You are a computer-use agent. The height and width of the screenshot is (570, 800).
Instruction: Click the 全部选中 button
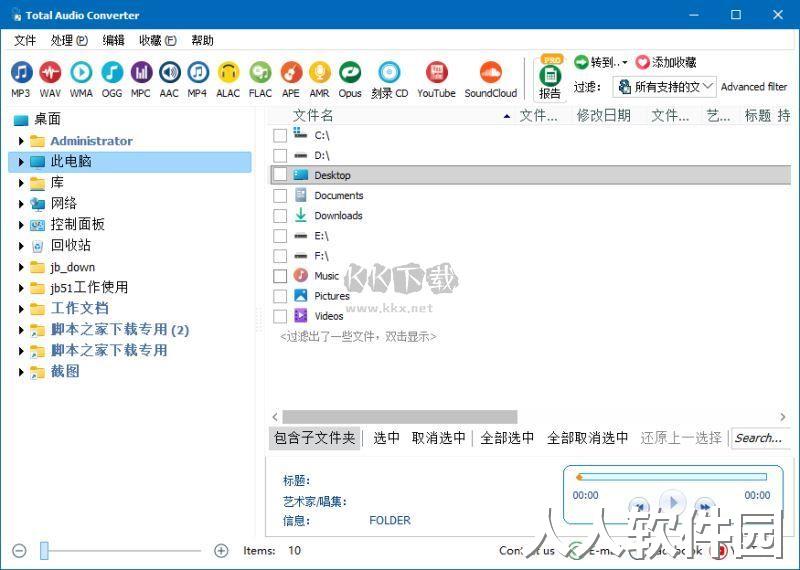pos(507,438)
